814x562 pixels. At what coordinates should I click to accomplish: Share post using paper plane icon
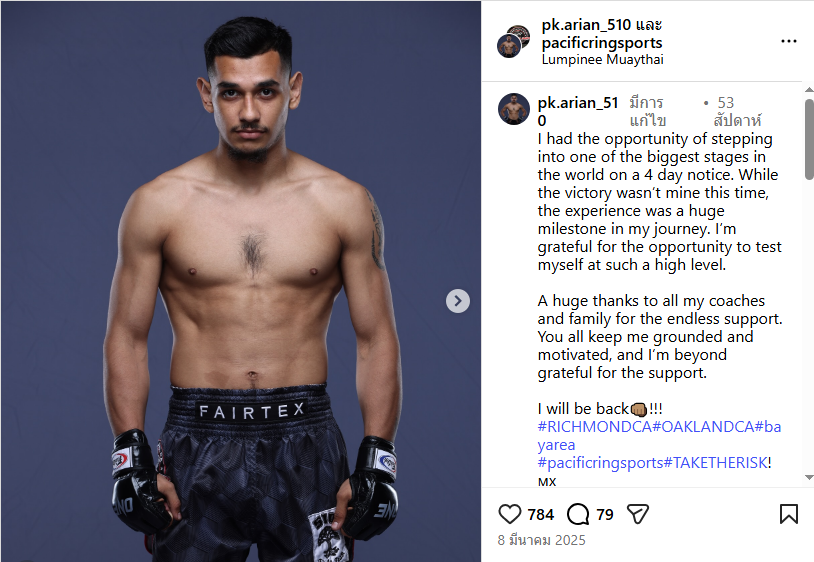pyautogui.click(x=638, y=514)
